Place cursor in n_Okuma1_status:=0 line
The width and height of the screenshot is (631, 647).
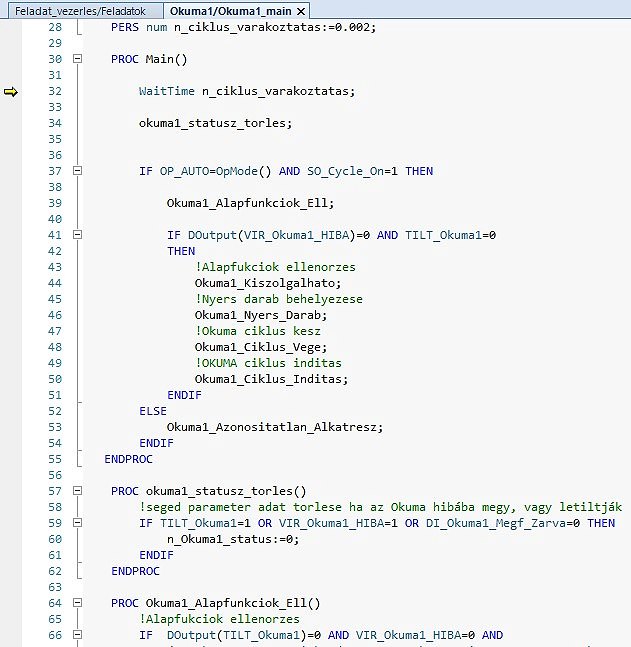(x=232, y=539)
